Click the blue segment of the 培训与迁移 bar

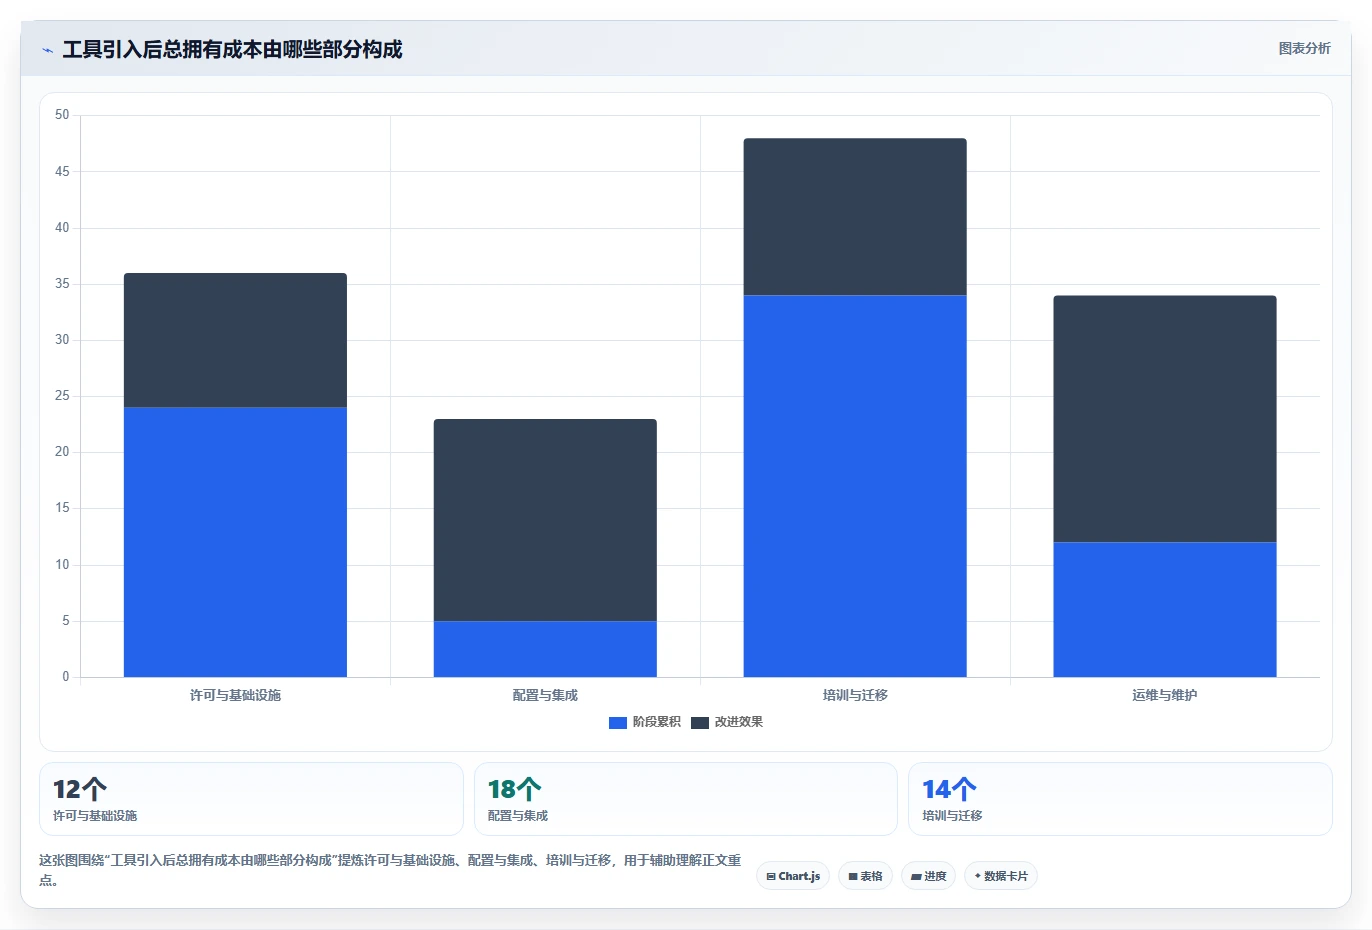(x=855, y=486)
